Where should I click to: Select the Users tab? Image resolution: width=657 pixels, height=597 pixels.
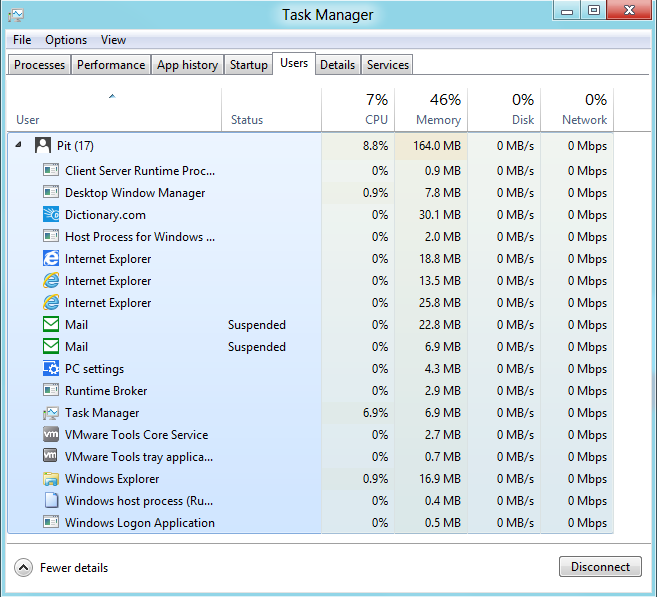(x=294, y=63)
